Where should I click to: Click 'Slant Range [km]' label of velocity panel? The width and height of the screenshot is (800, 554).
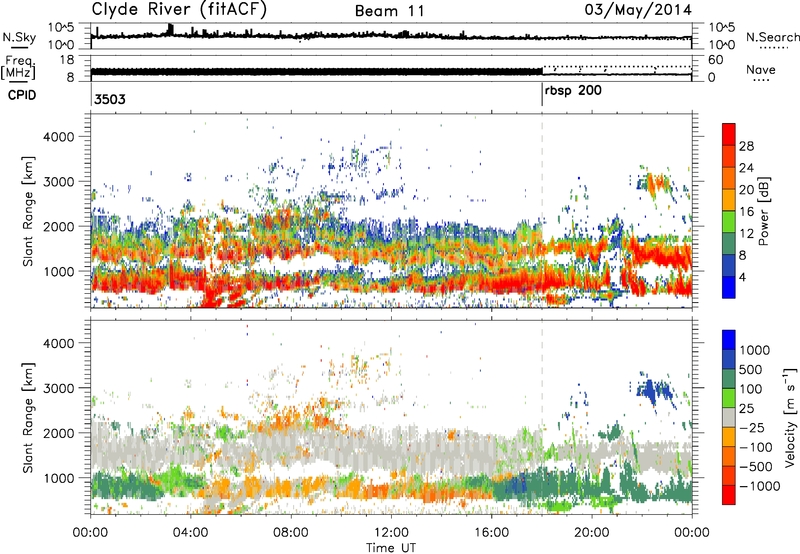click(x=28, y=418)
